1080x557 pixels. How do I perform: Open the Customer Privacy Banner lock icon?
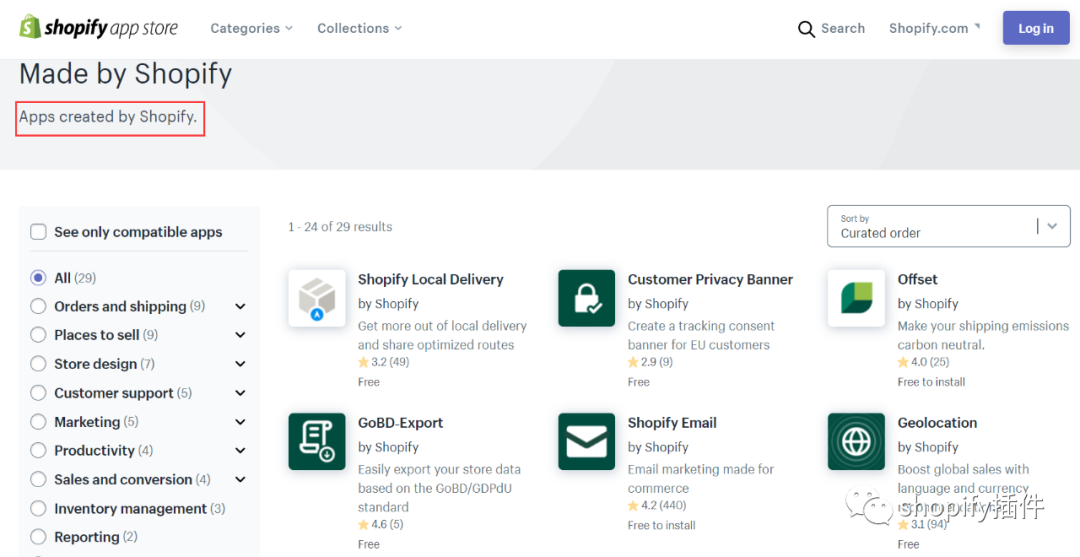[586, 298]
